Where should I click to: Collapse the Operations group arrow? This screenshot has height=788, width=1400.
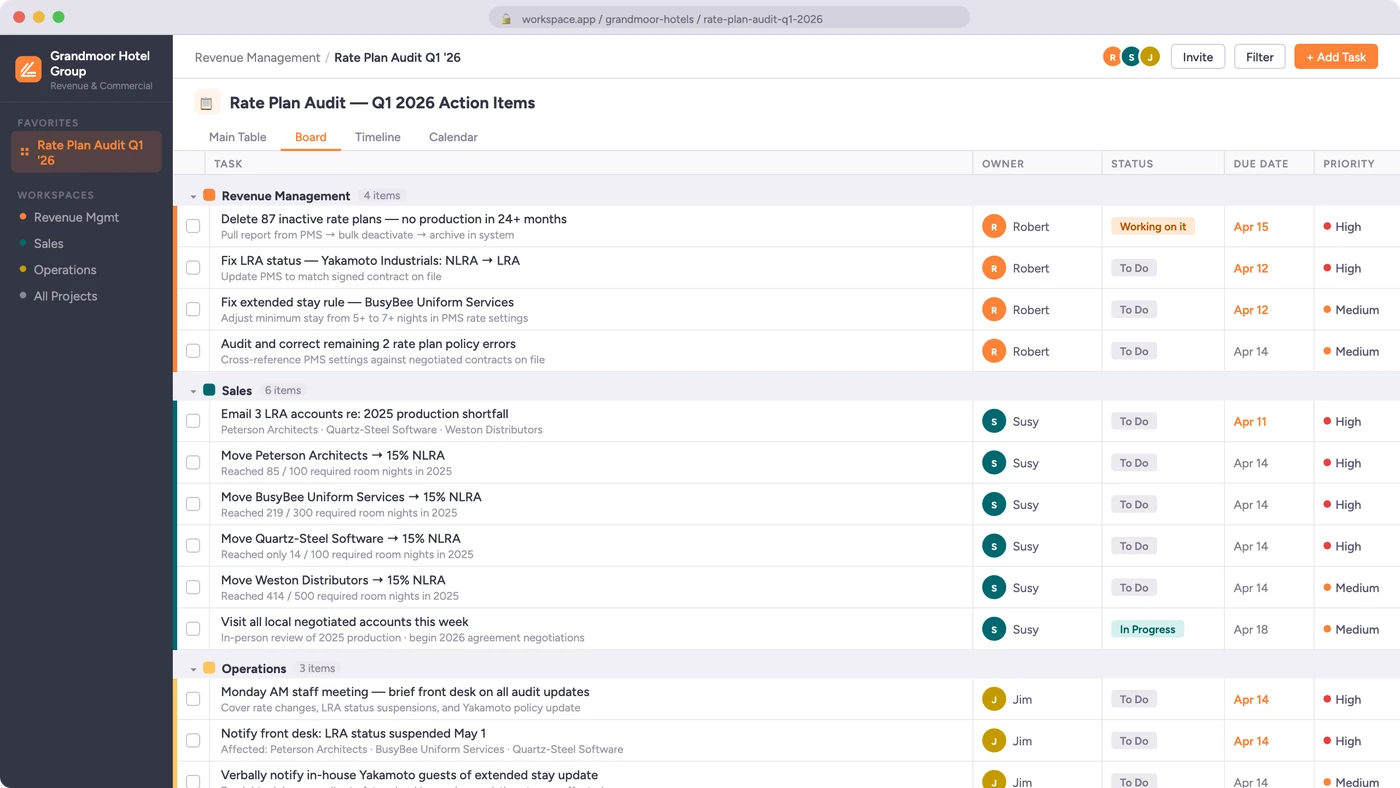193,669
